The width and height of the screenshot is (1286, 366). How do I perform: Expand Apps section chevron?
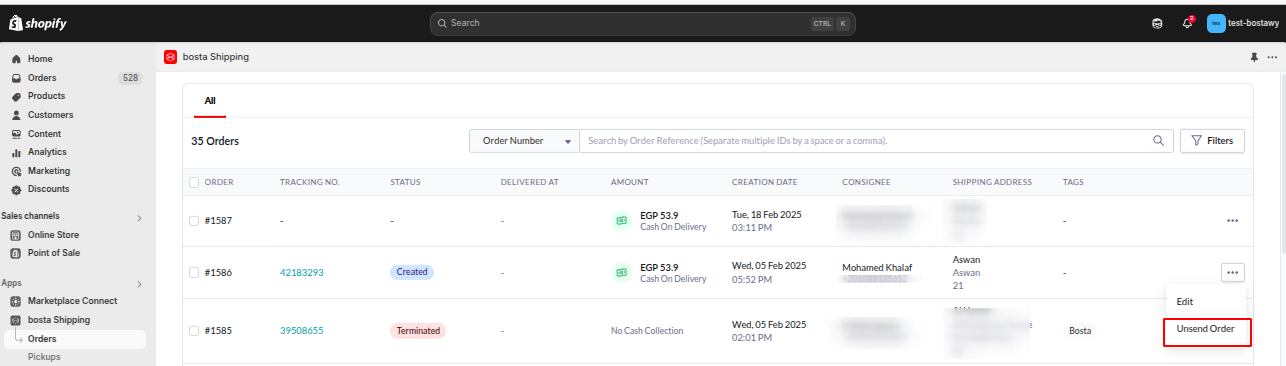[139, 284]
